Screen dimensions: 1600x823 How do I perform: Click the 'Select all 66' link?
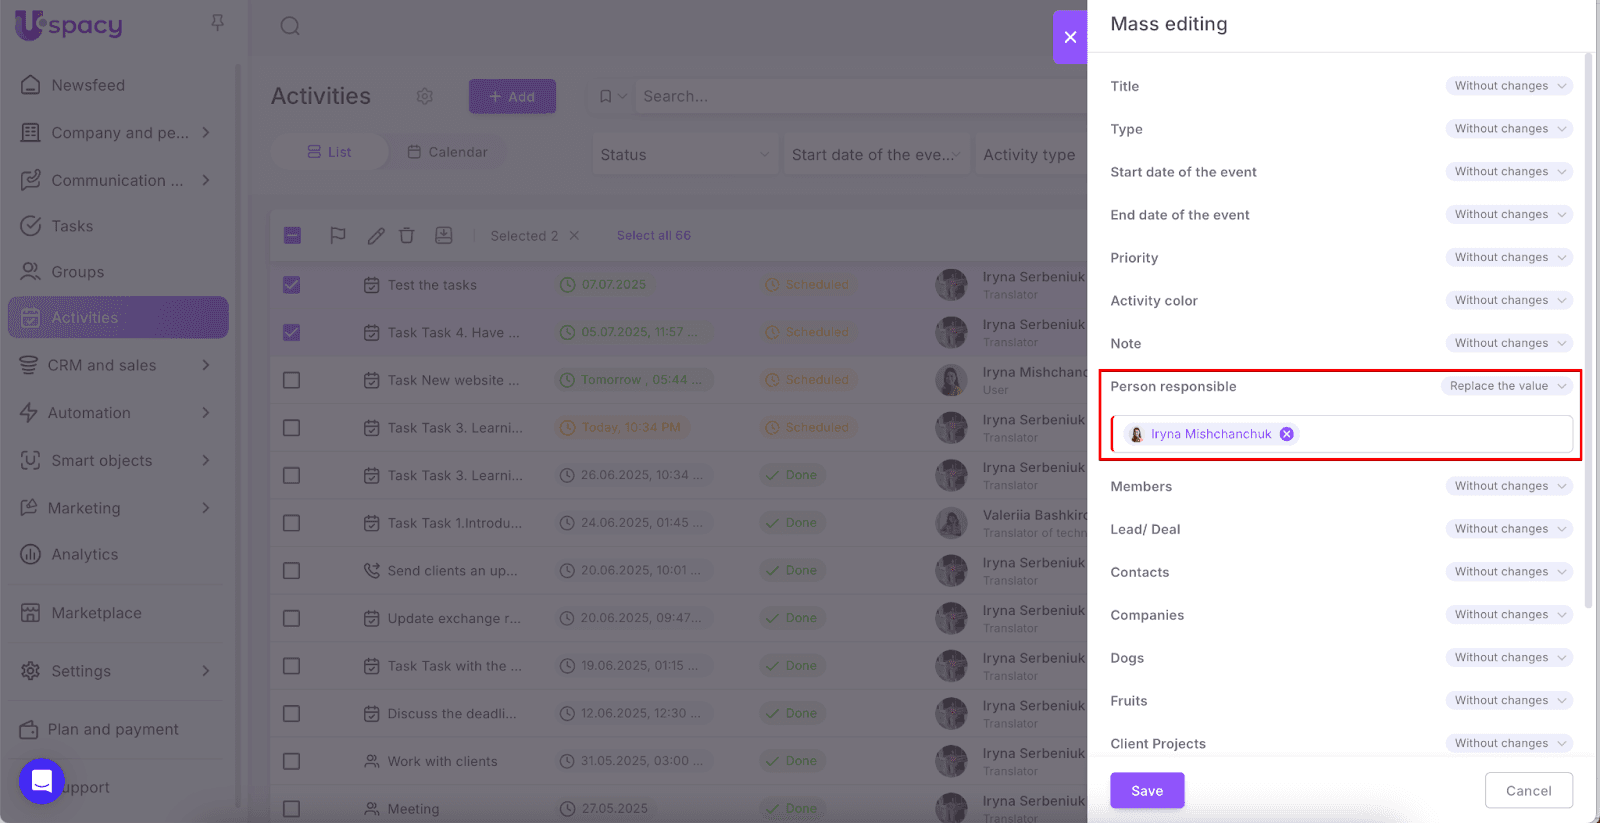(x=653, y=236)
